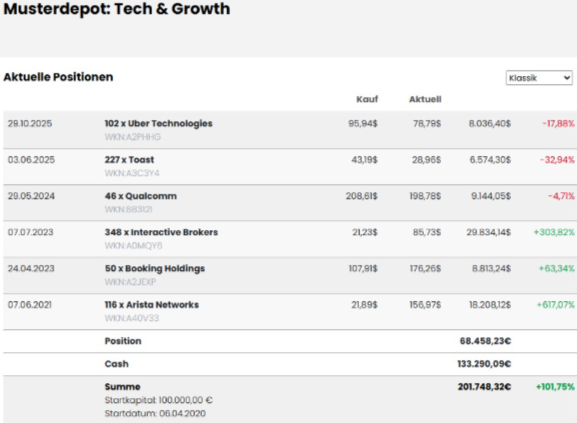
Task: Select WKN:A40V33 under Arista Networks
Action: (132, 318)
